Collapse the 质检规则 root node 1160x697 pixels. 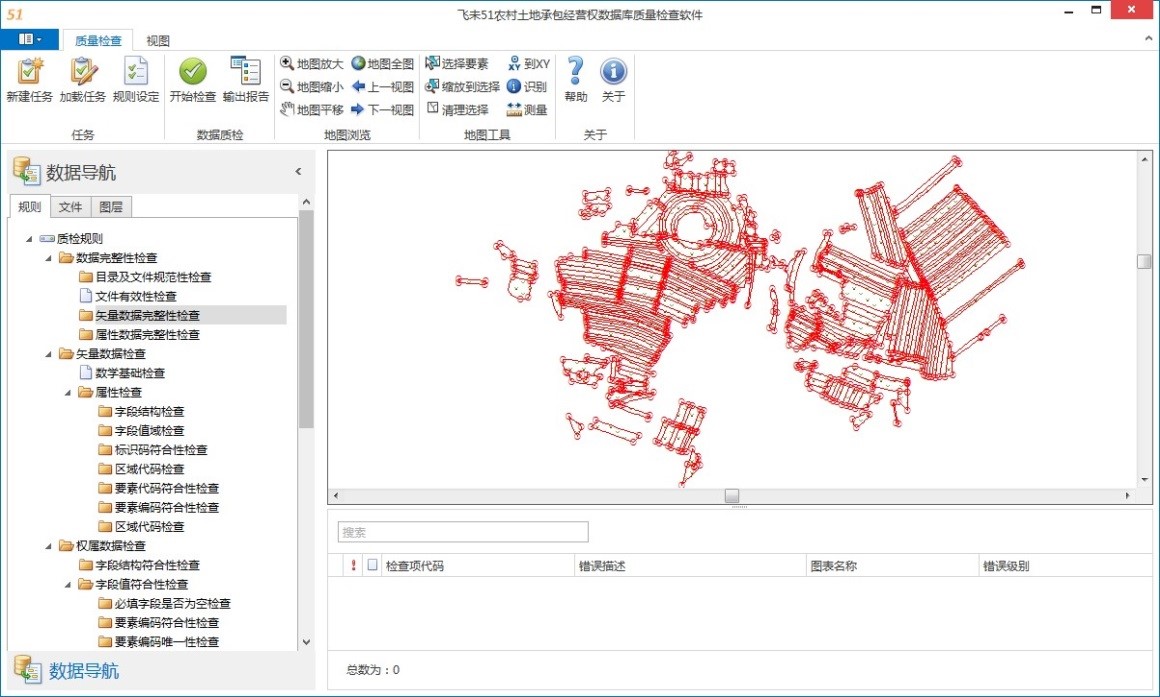pyautogui.click(x=30, y=238)
